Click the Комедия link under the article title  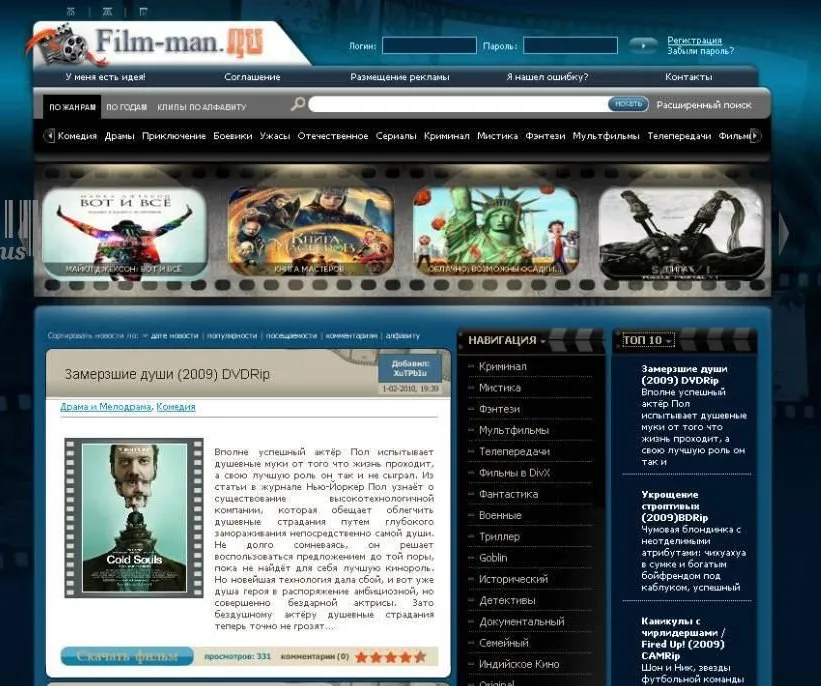coord(176,407)
